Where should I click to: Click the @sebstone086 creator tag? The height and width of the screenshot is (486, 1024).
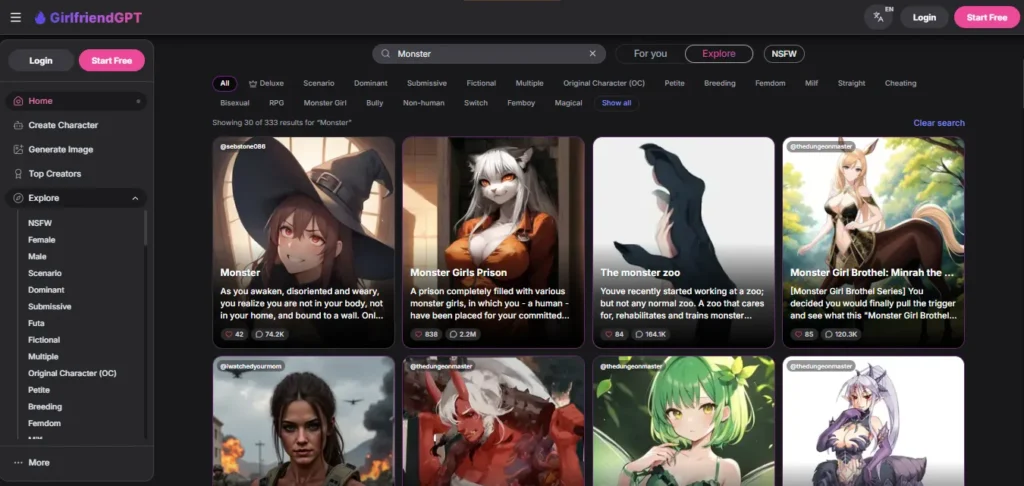click(x=243, y=147)
